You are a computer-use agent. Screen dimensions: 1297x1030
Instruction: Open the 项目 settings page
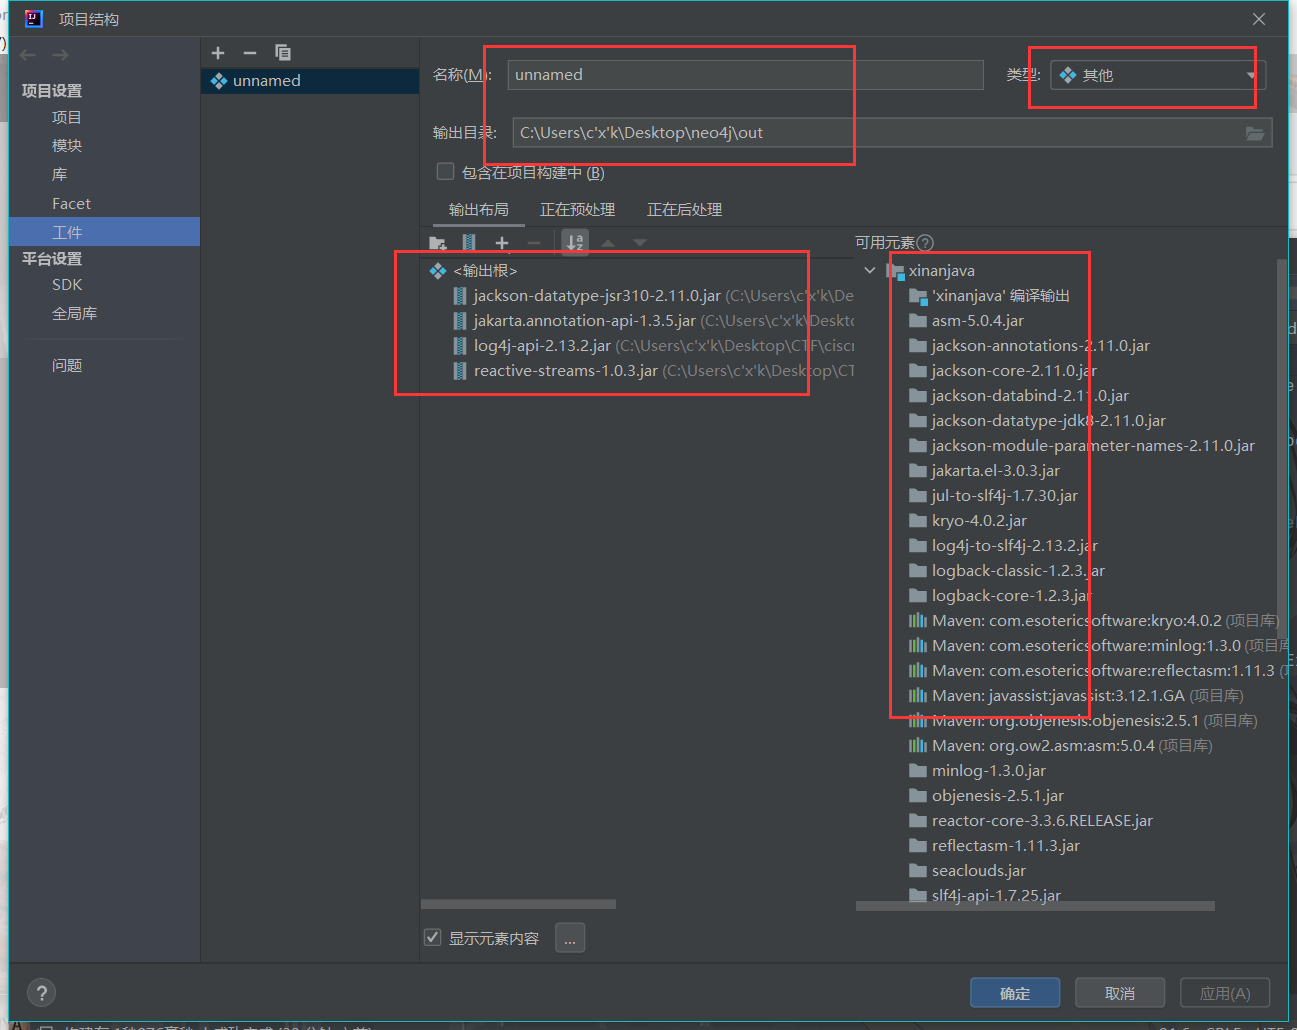pos(67,118)
